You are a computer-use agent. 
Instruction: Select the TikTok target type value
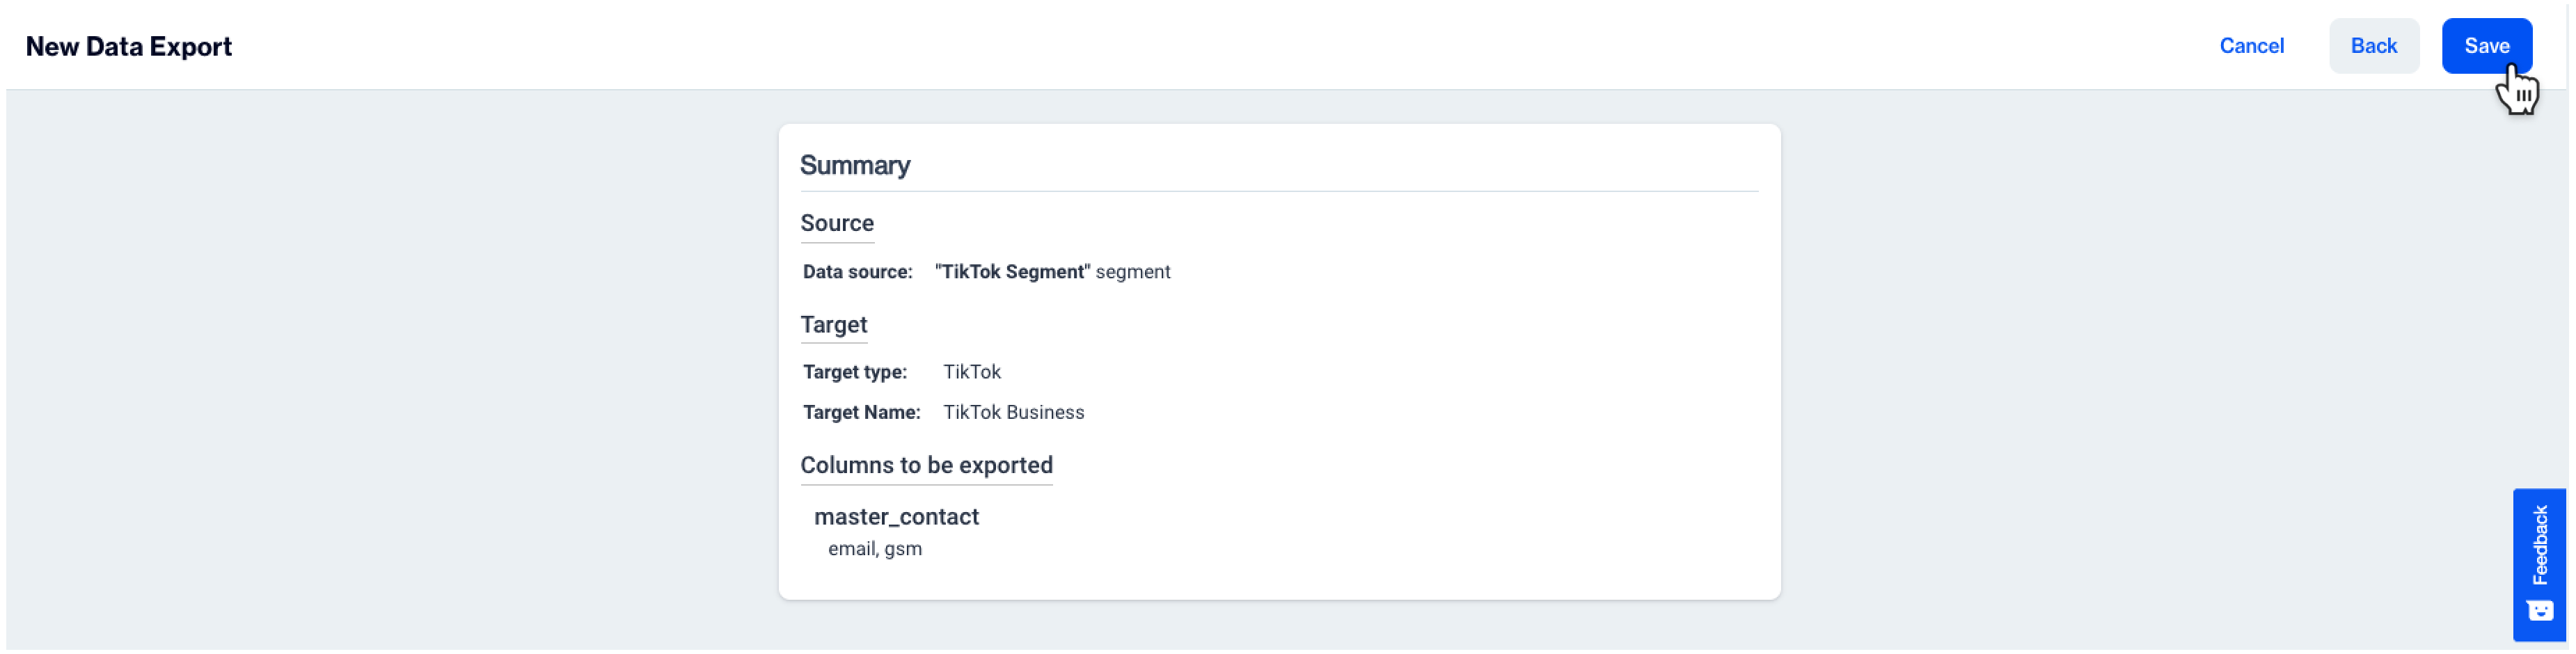[x=972, y=372]
